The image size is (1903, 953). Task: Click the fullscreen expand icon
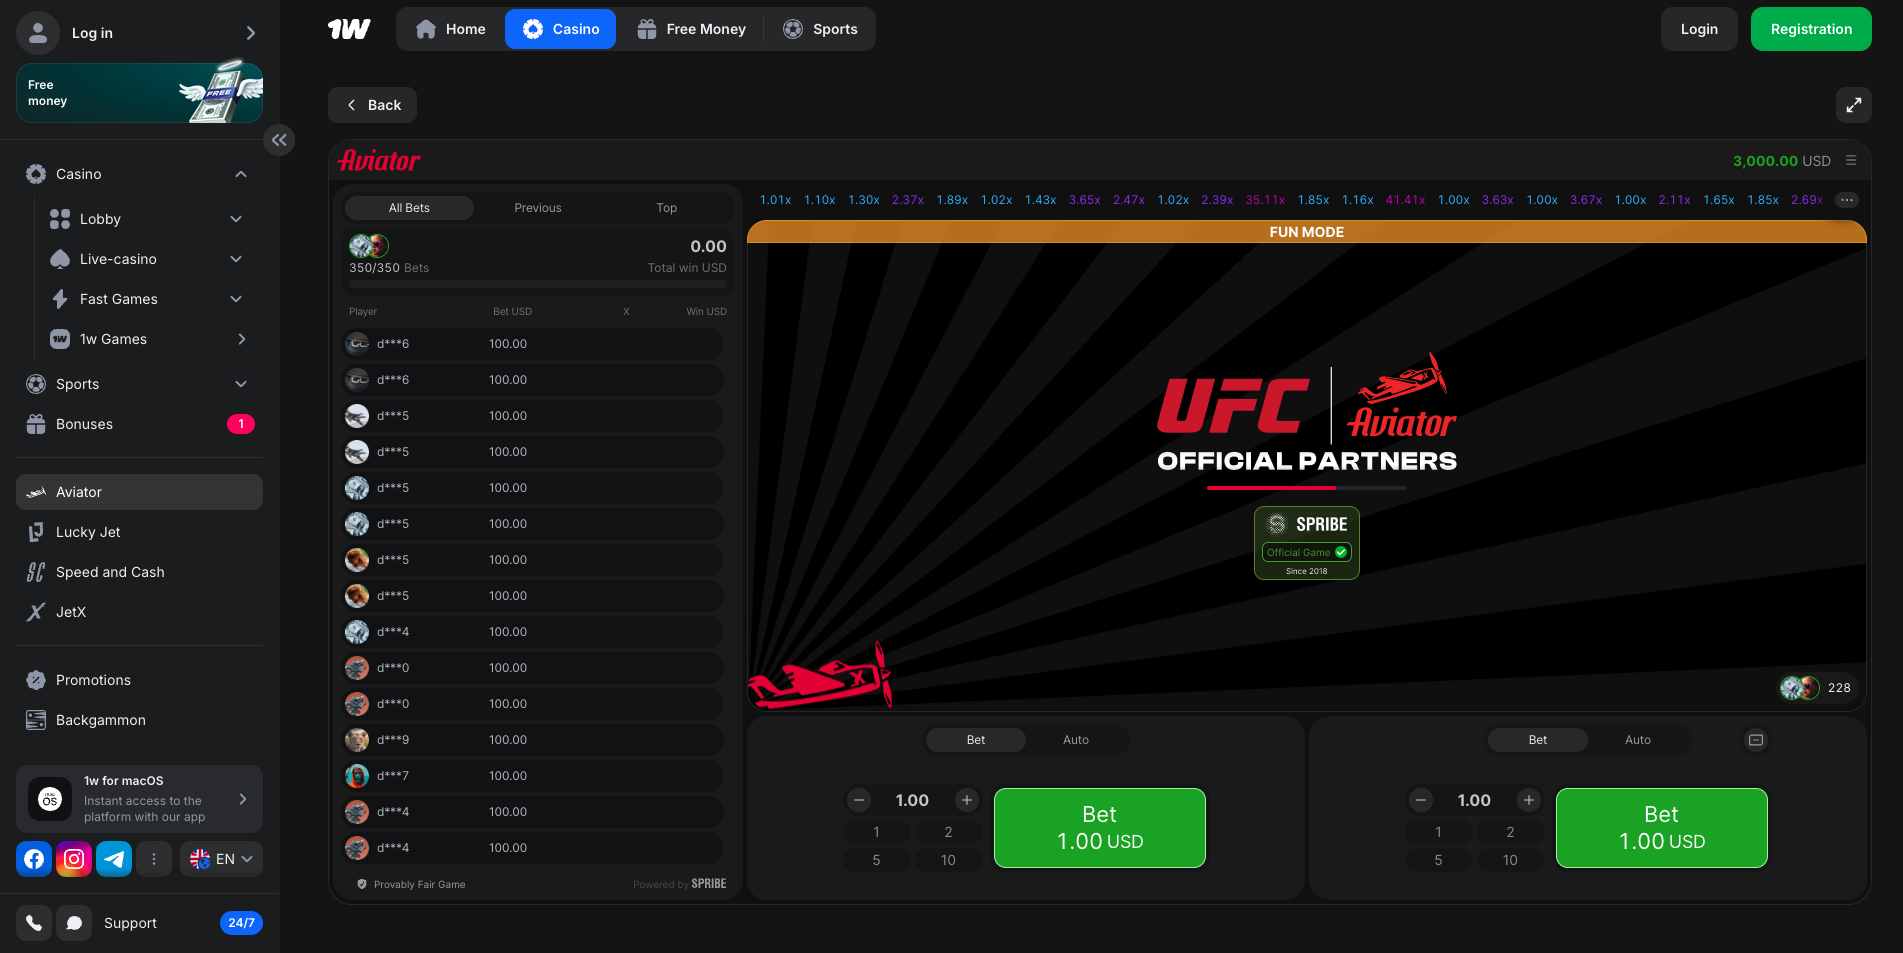pyautogui.click(x=1853, y=105)
